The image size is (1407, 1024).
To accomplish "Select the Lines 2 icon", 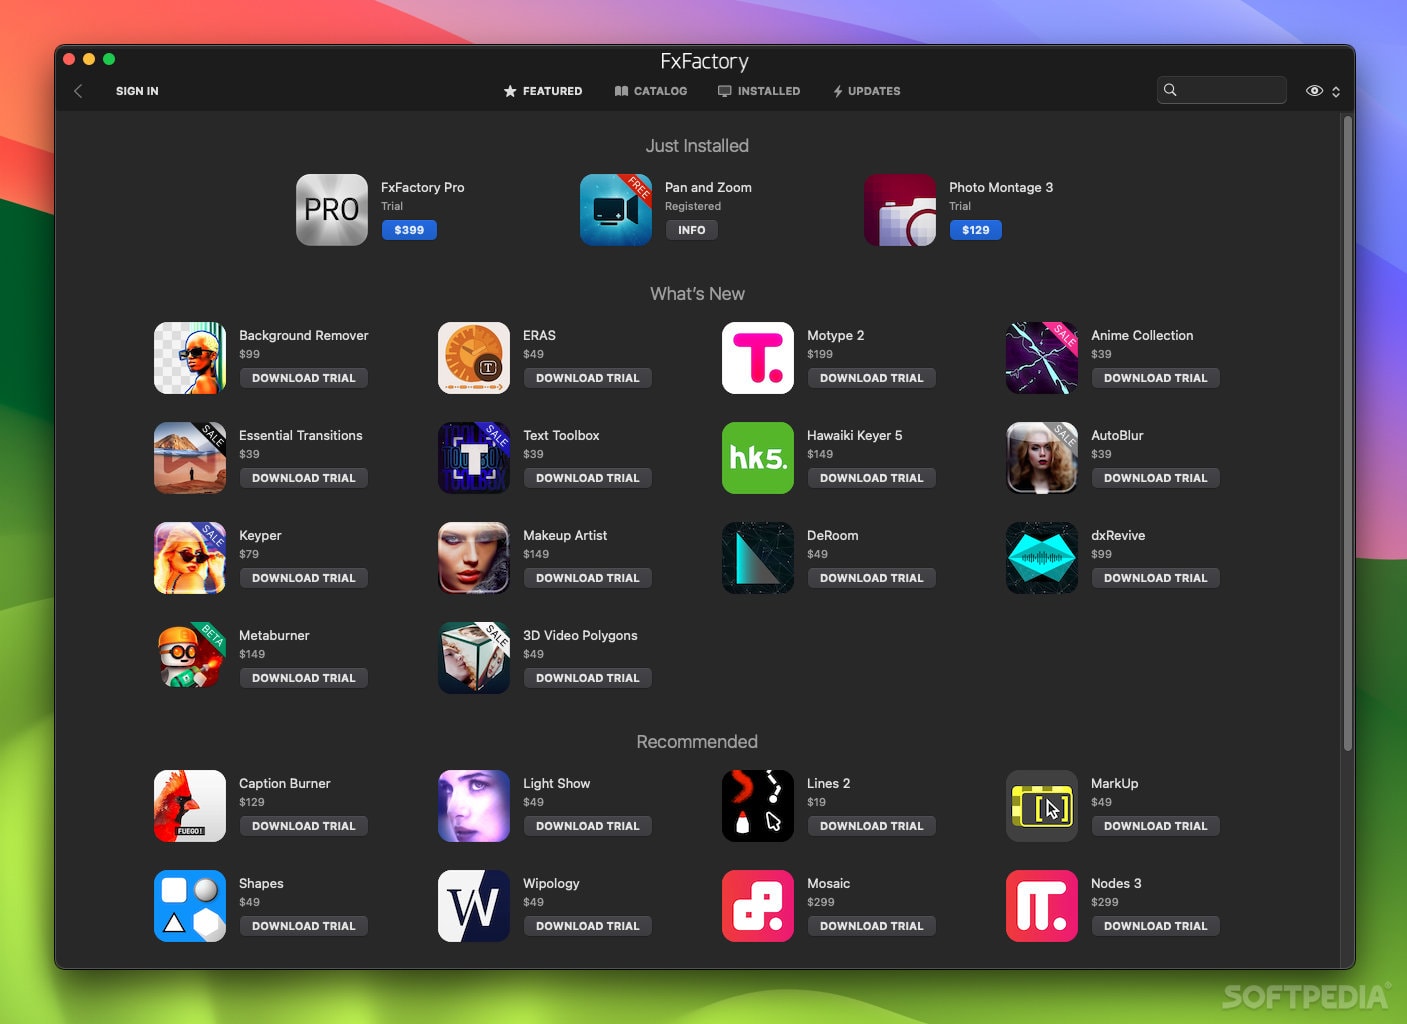I will [758, 806].
